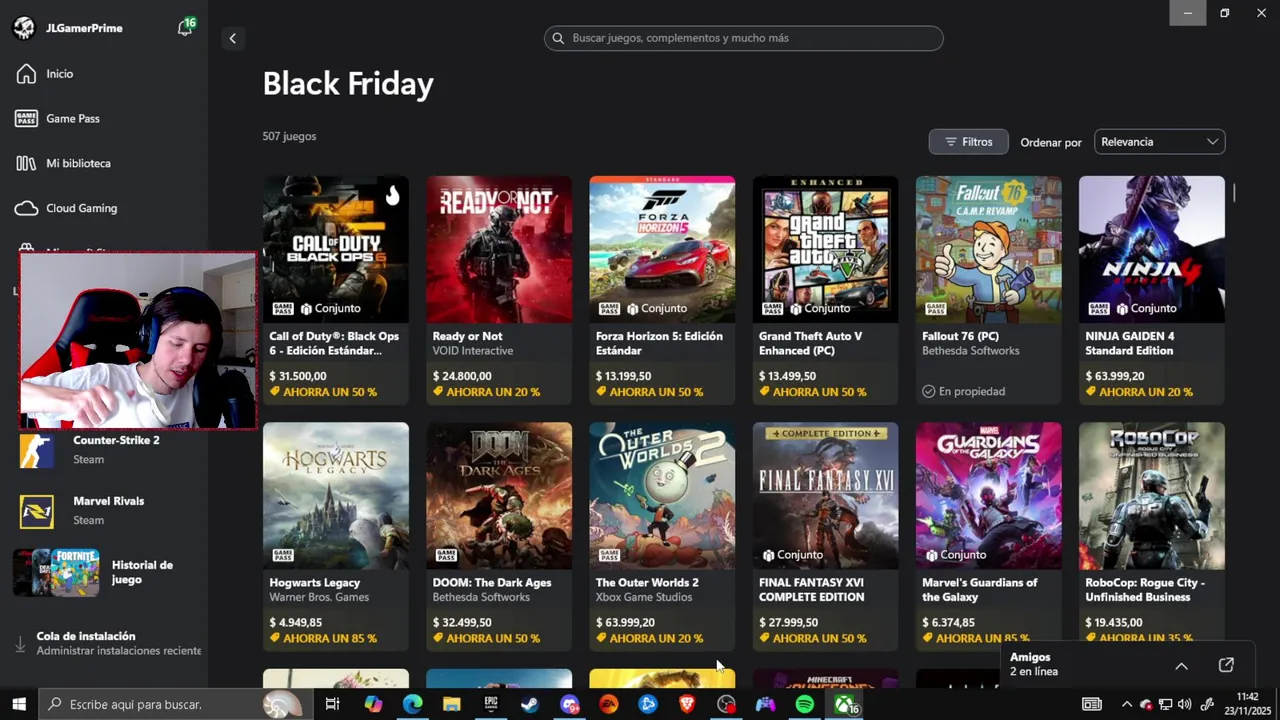Expand the Relevancia sort dropdown

click(x=1159, y=142)
